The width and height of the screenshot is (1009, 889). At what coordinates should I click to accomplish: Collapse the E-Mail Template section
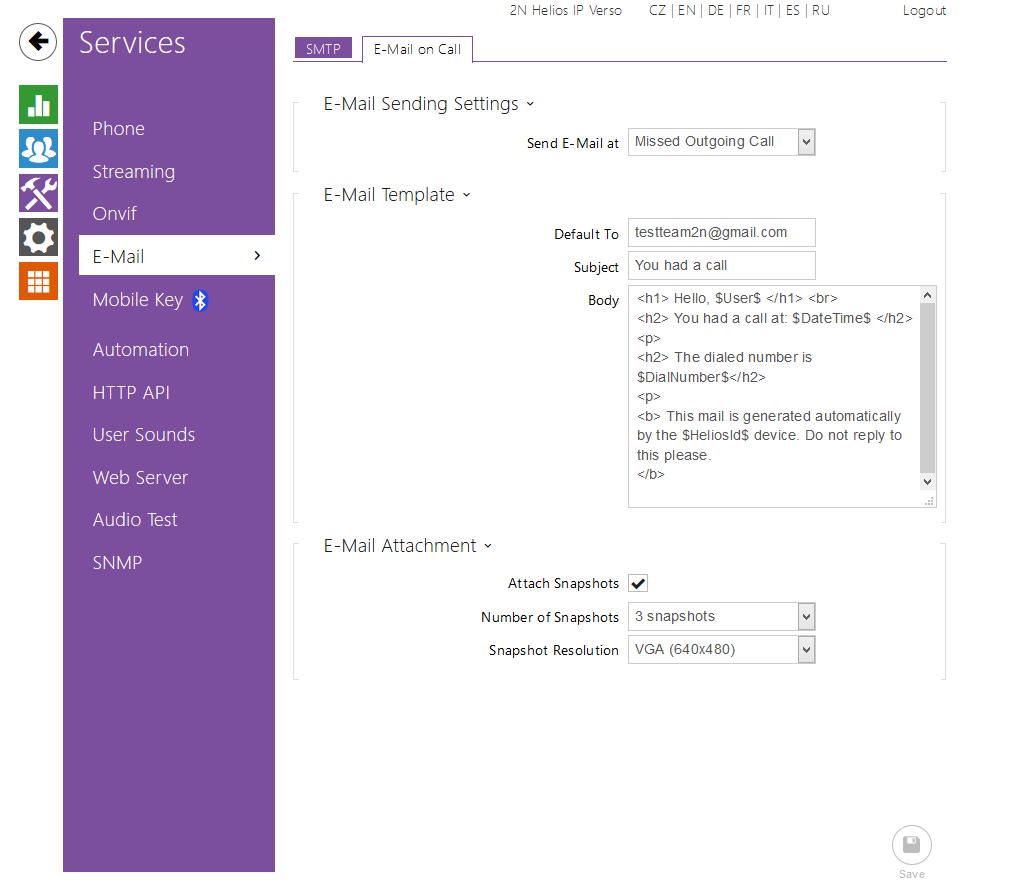tap(466, 196)
